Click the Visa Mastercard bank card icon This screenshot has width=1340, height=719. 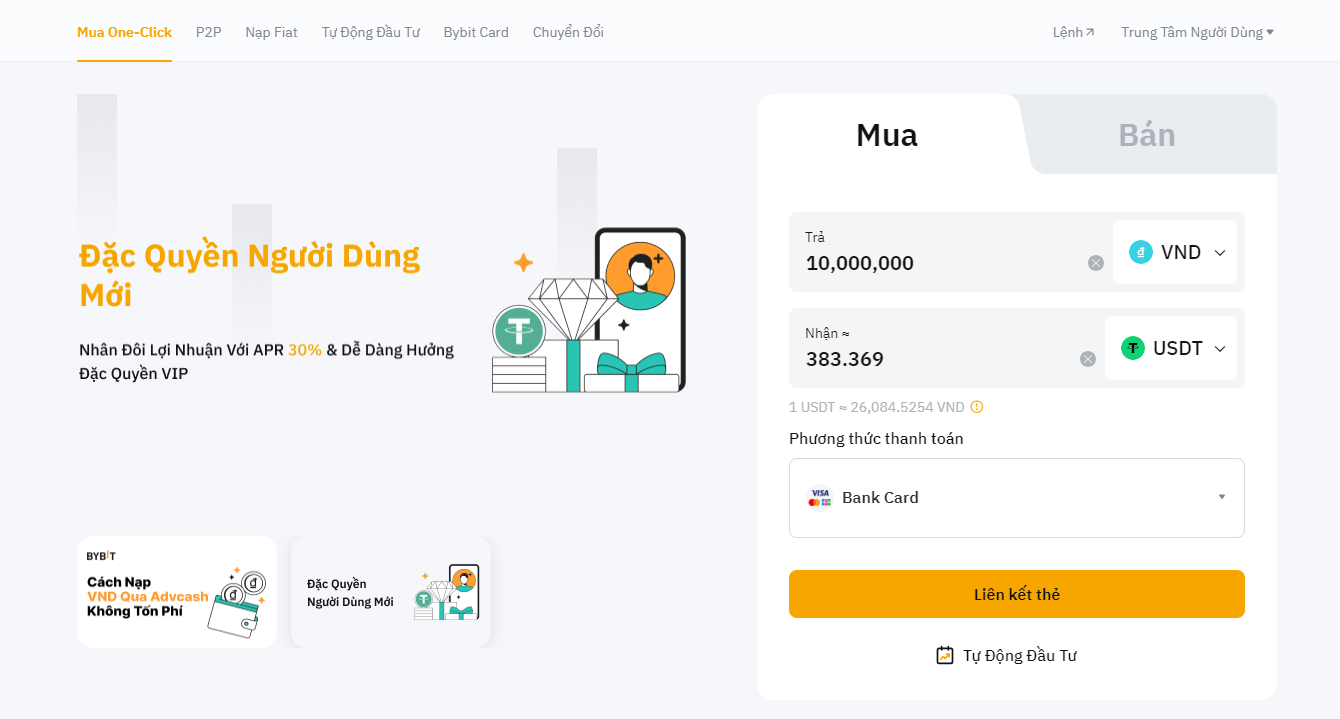click(820, 497)
